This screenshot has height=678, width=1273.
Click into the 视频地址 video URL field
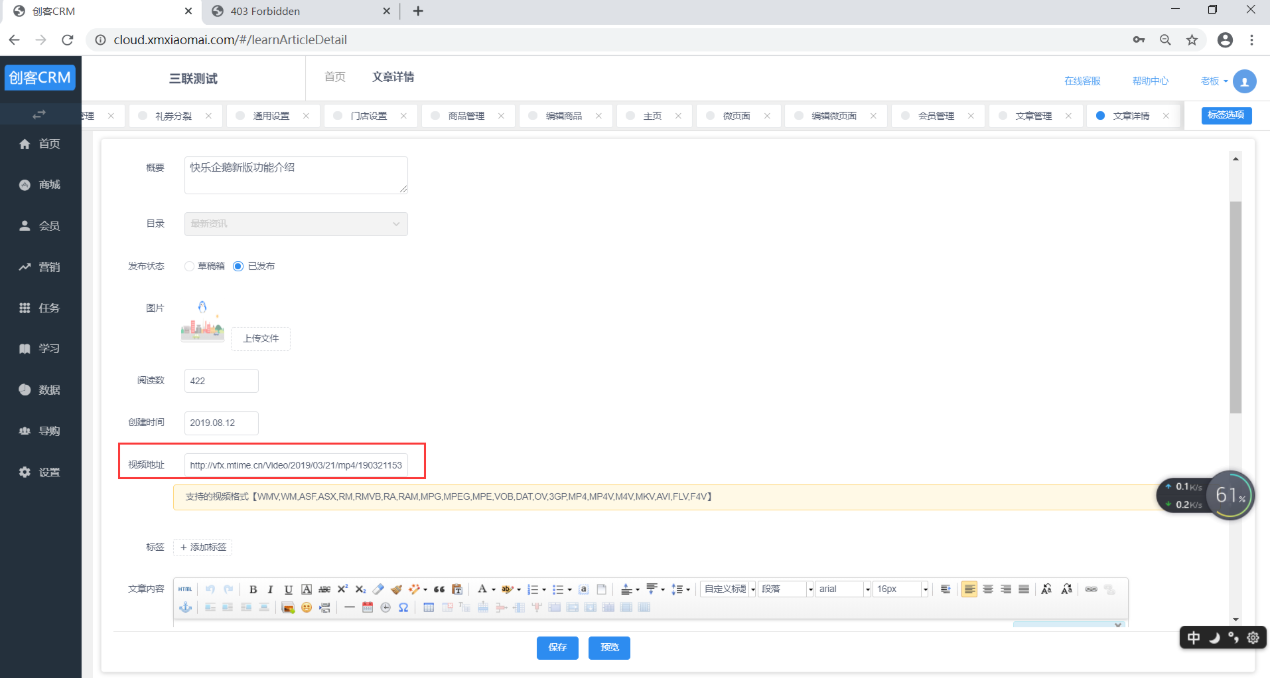point(296,465)
